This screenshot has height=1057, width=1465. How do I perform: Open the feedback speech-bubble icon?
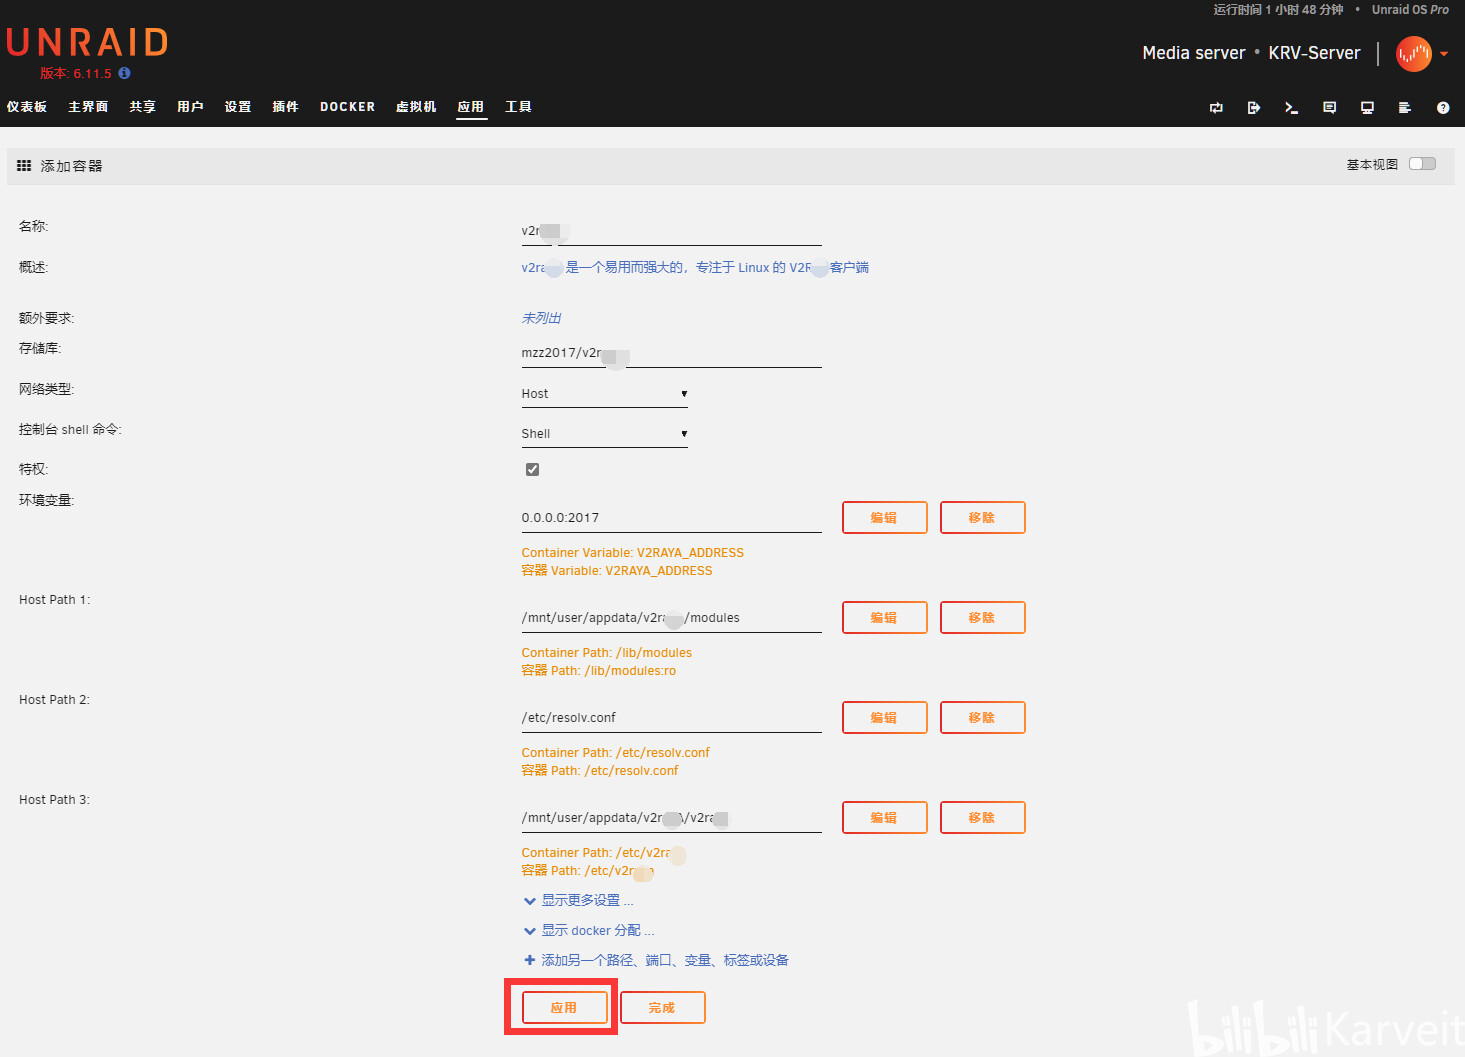1329,108
